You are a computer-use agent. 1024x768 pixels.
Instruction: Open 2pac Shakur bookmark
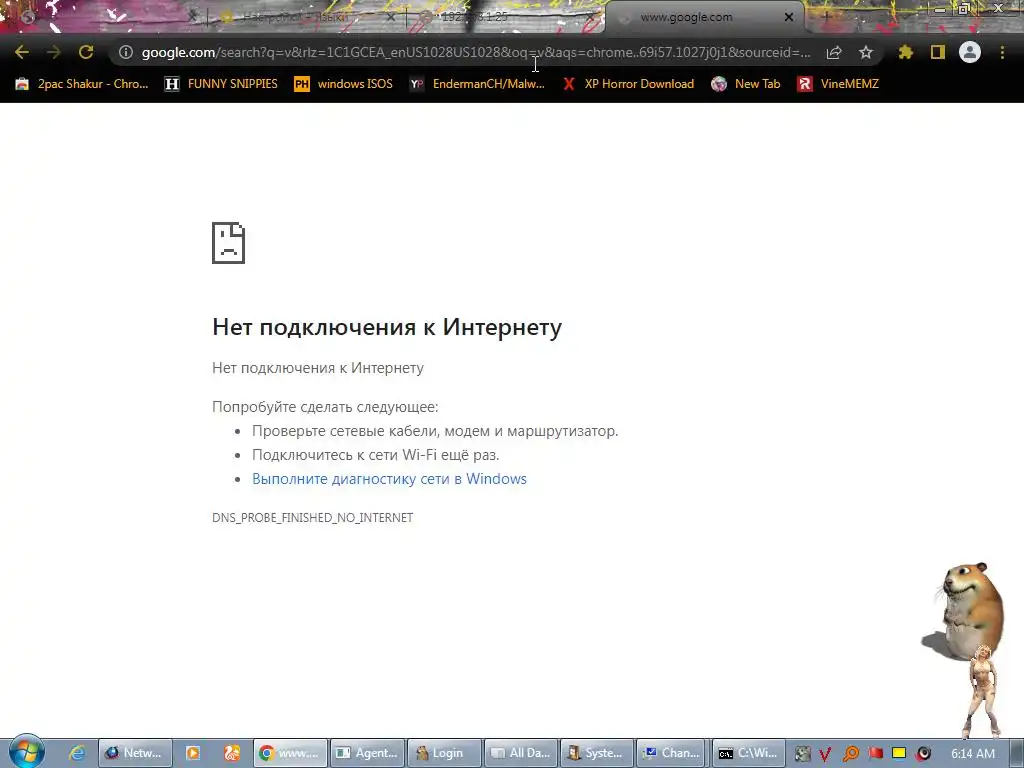[x=82, y=84]
